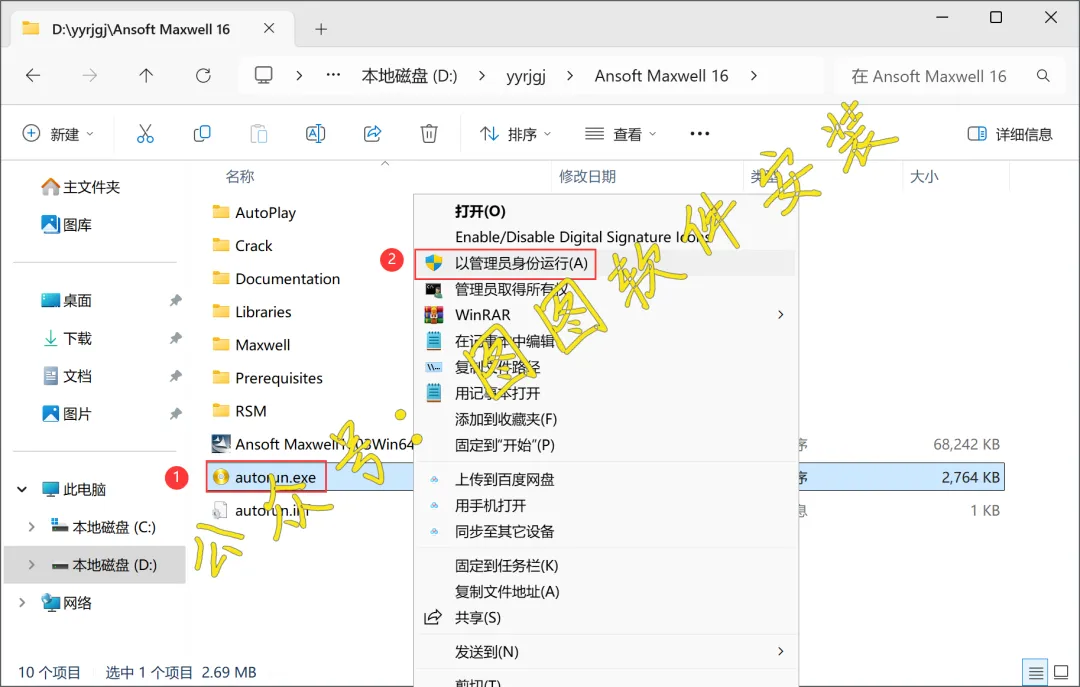
Task: Add a new tab with plus button
Action: tap(321, 29)
